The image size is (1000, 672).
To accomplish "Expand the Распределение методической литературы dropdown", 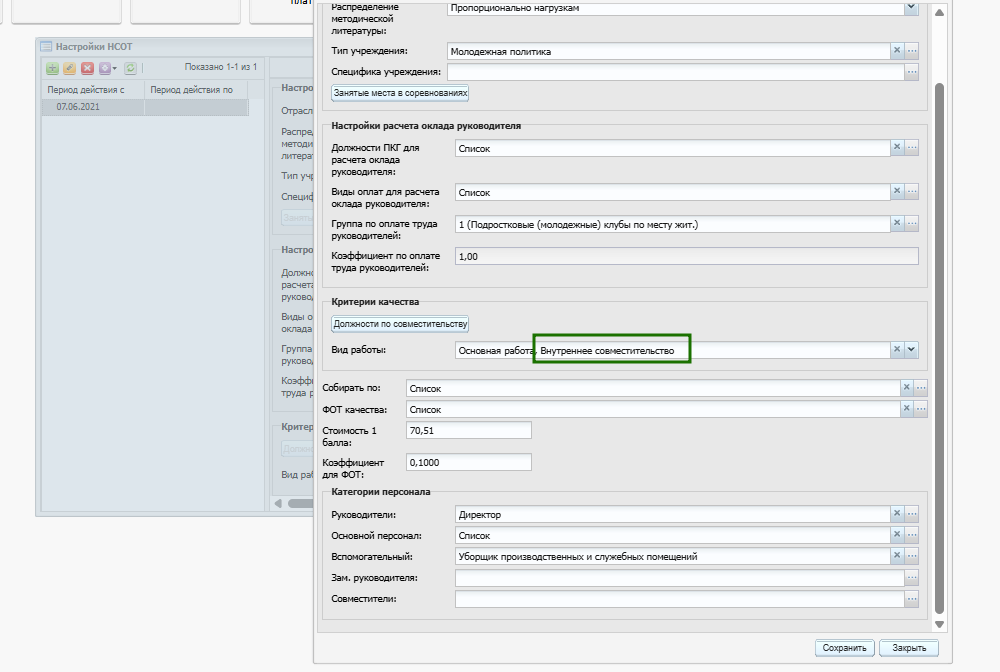I will pos(911,8).
